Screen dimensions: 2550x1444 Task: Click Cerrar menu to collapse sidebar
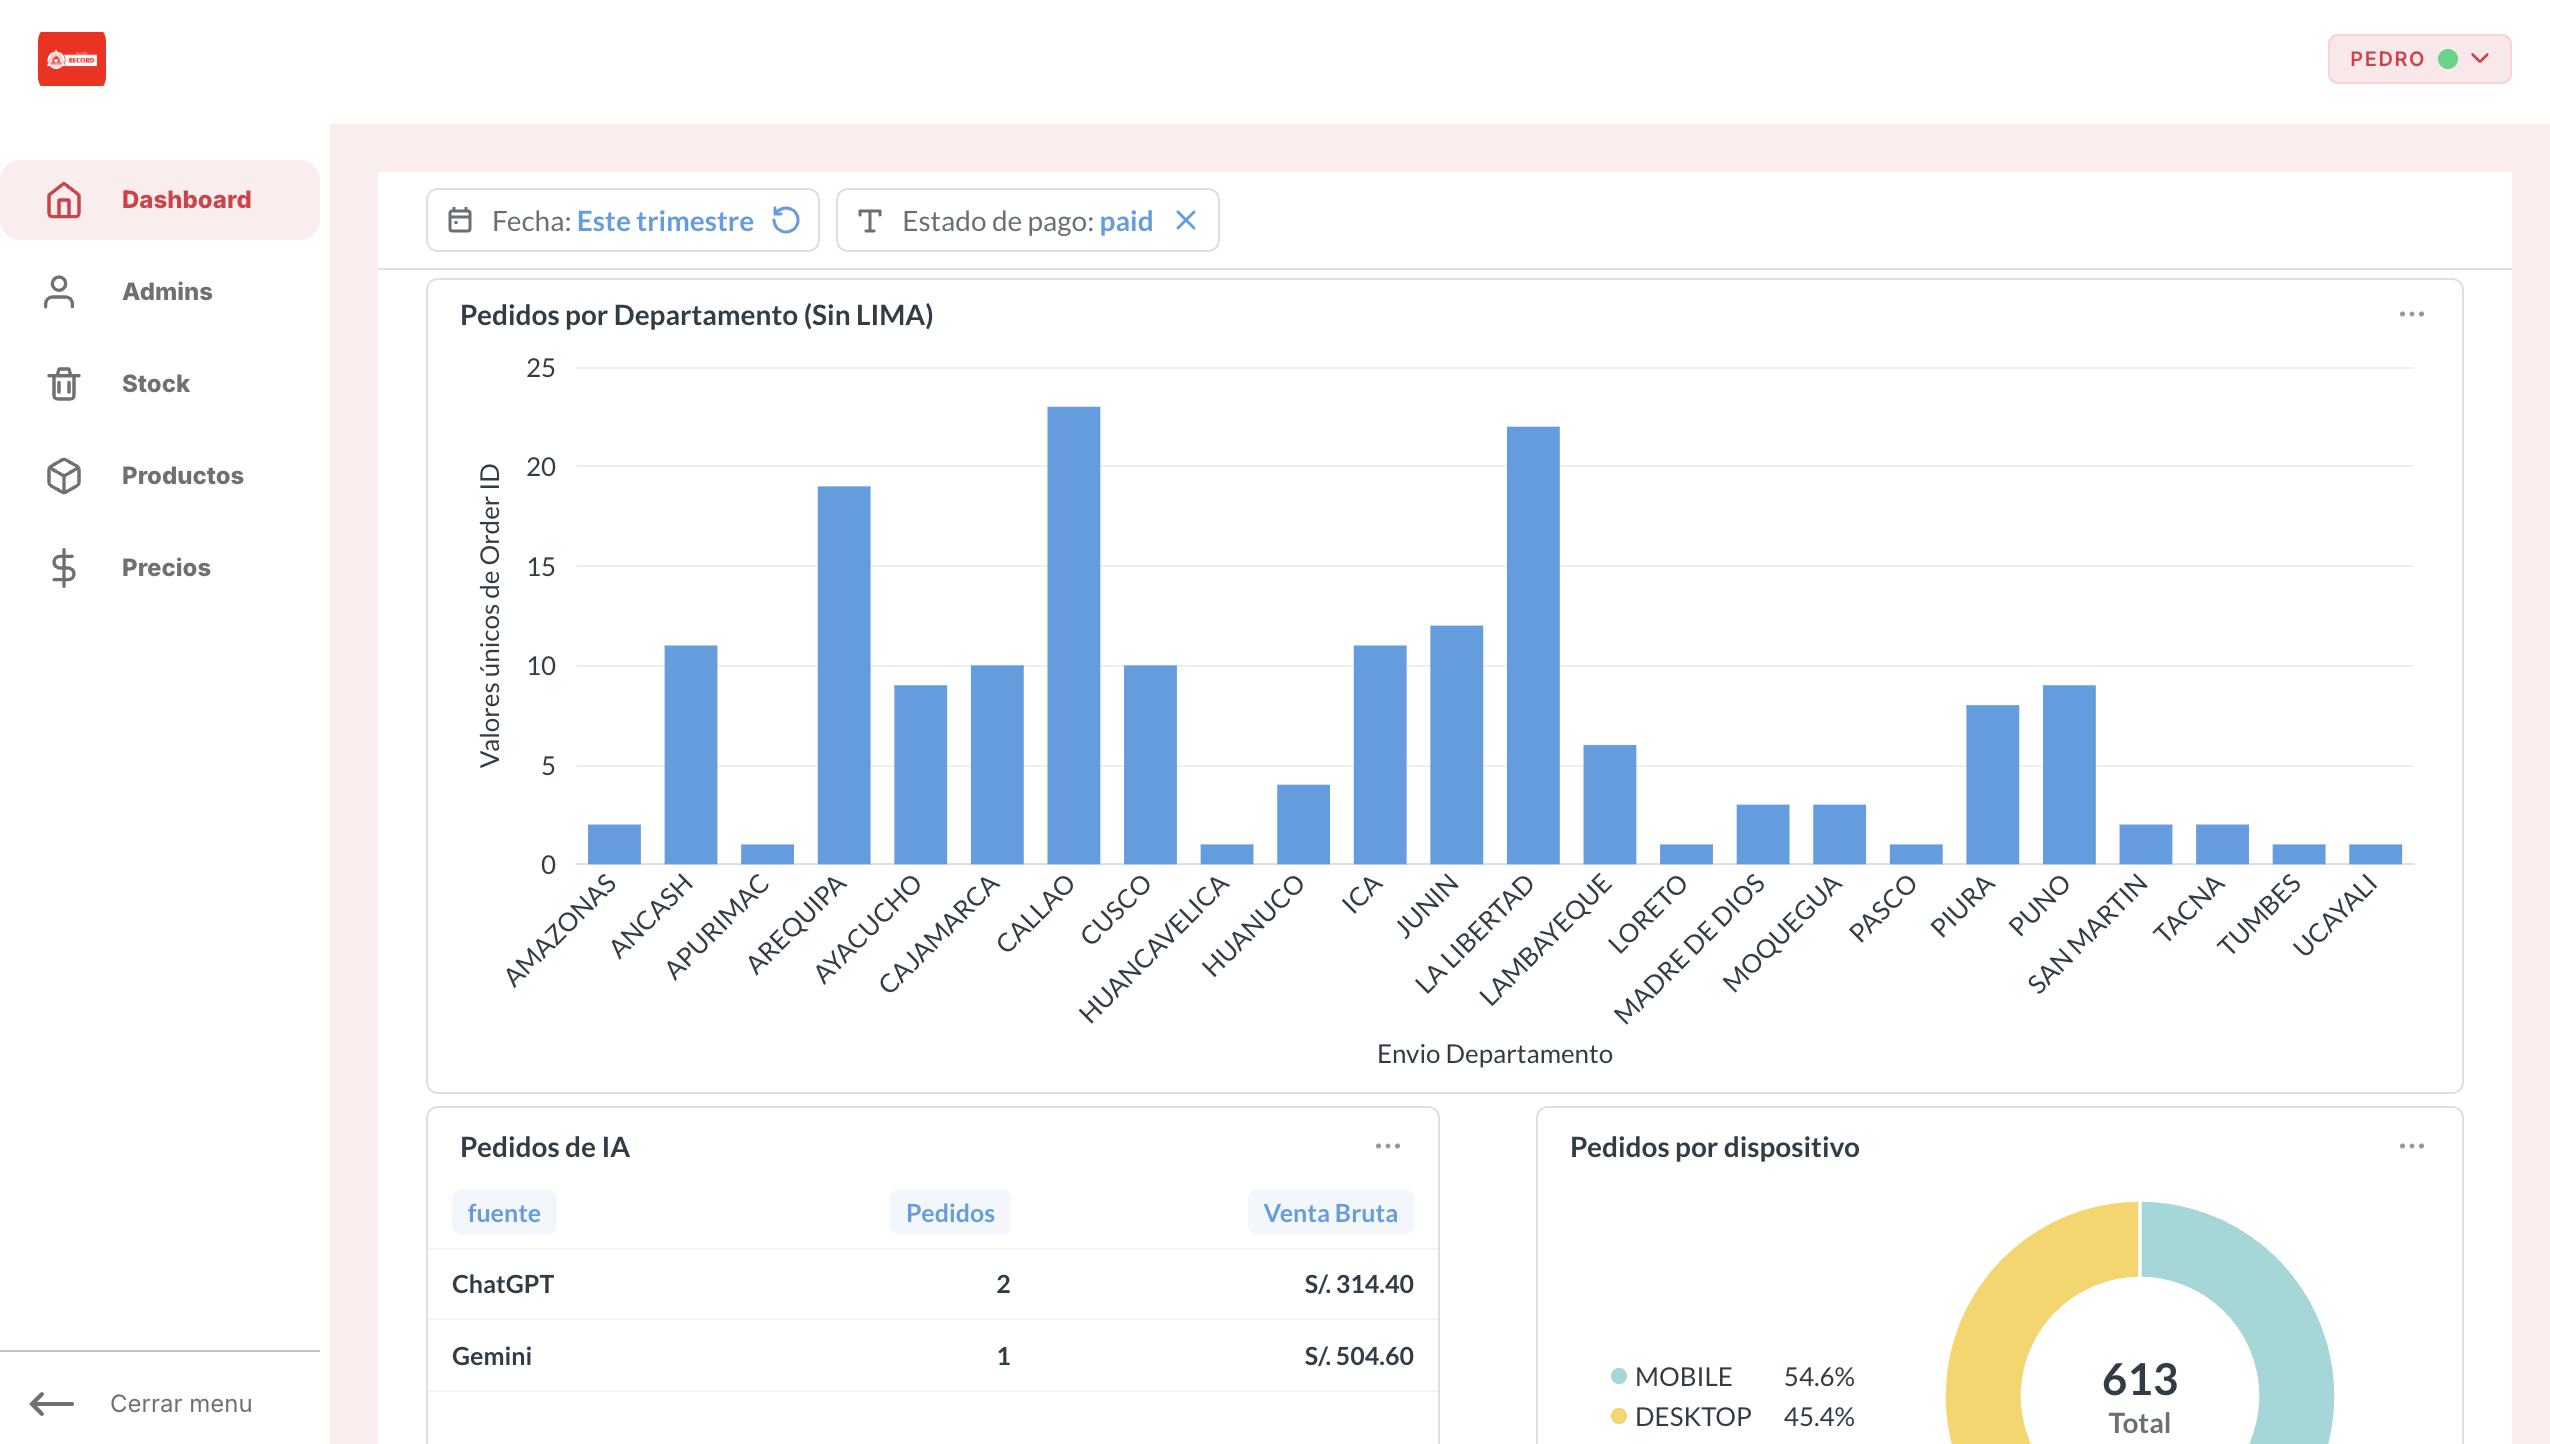coord(181,1404)
